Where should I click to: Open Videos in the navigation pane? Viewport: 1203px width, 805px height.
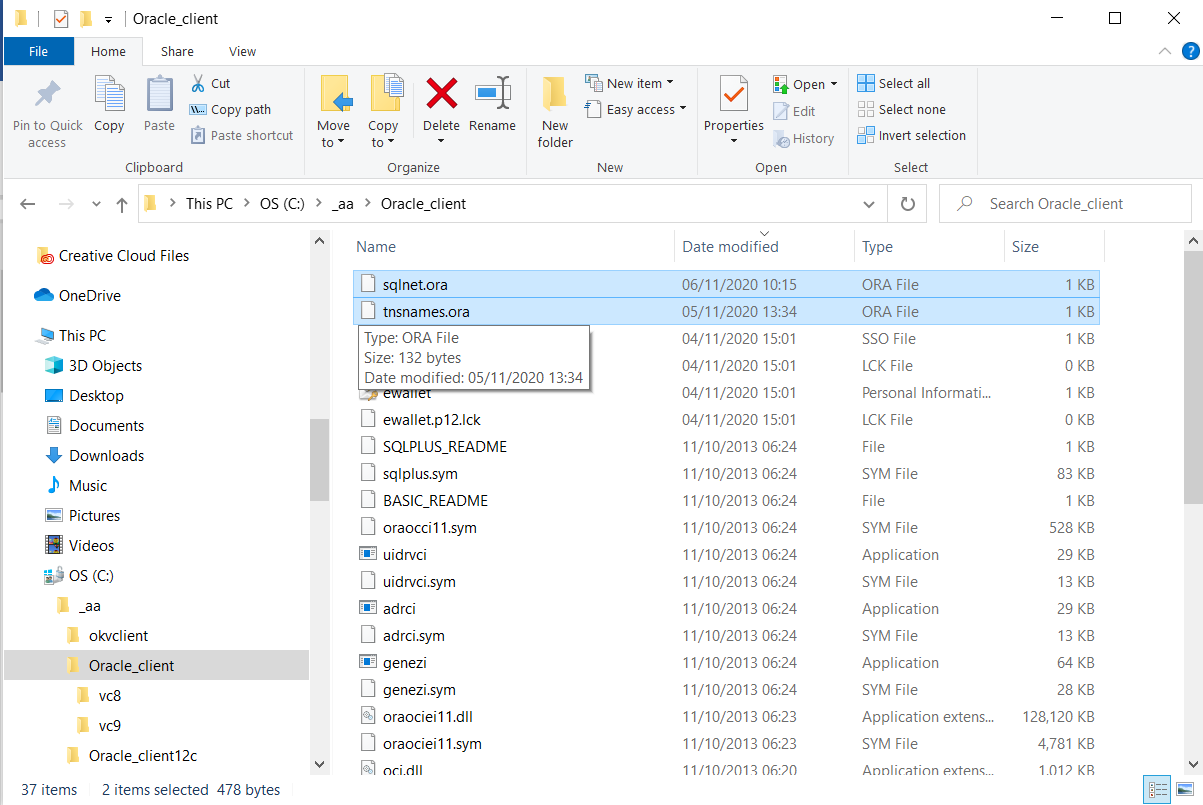click(81, 546)
